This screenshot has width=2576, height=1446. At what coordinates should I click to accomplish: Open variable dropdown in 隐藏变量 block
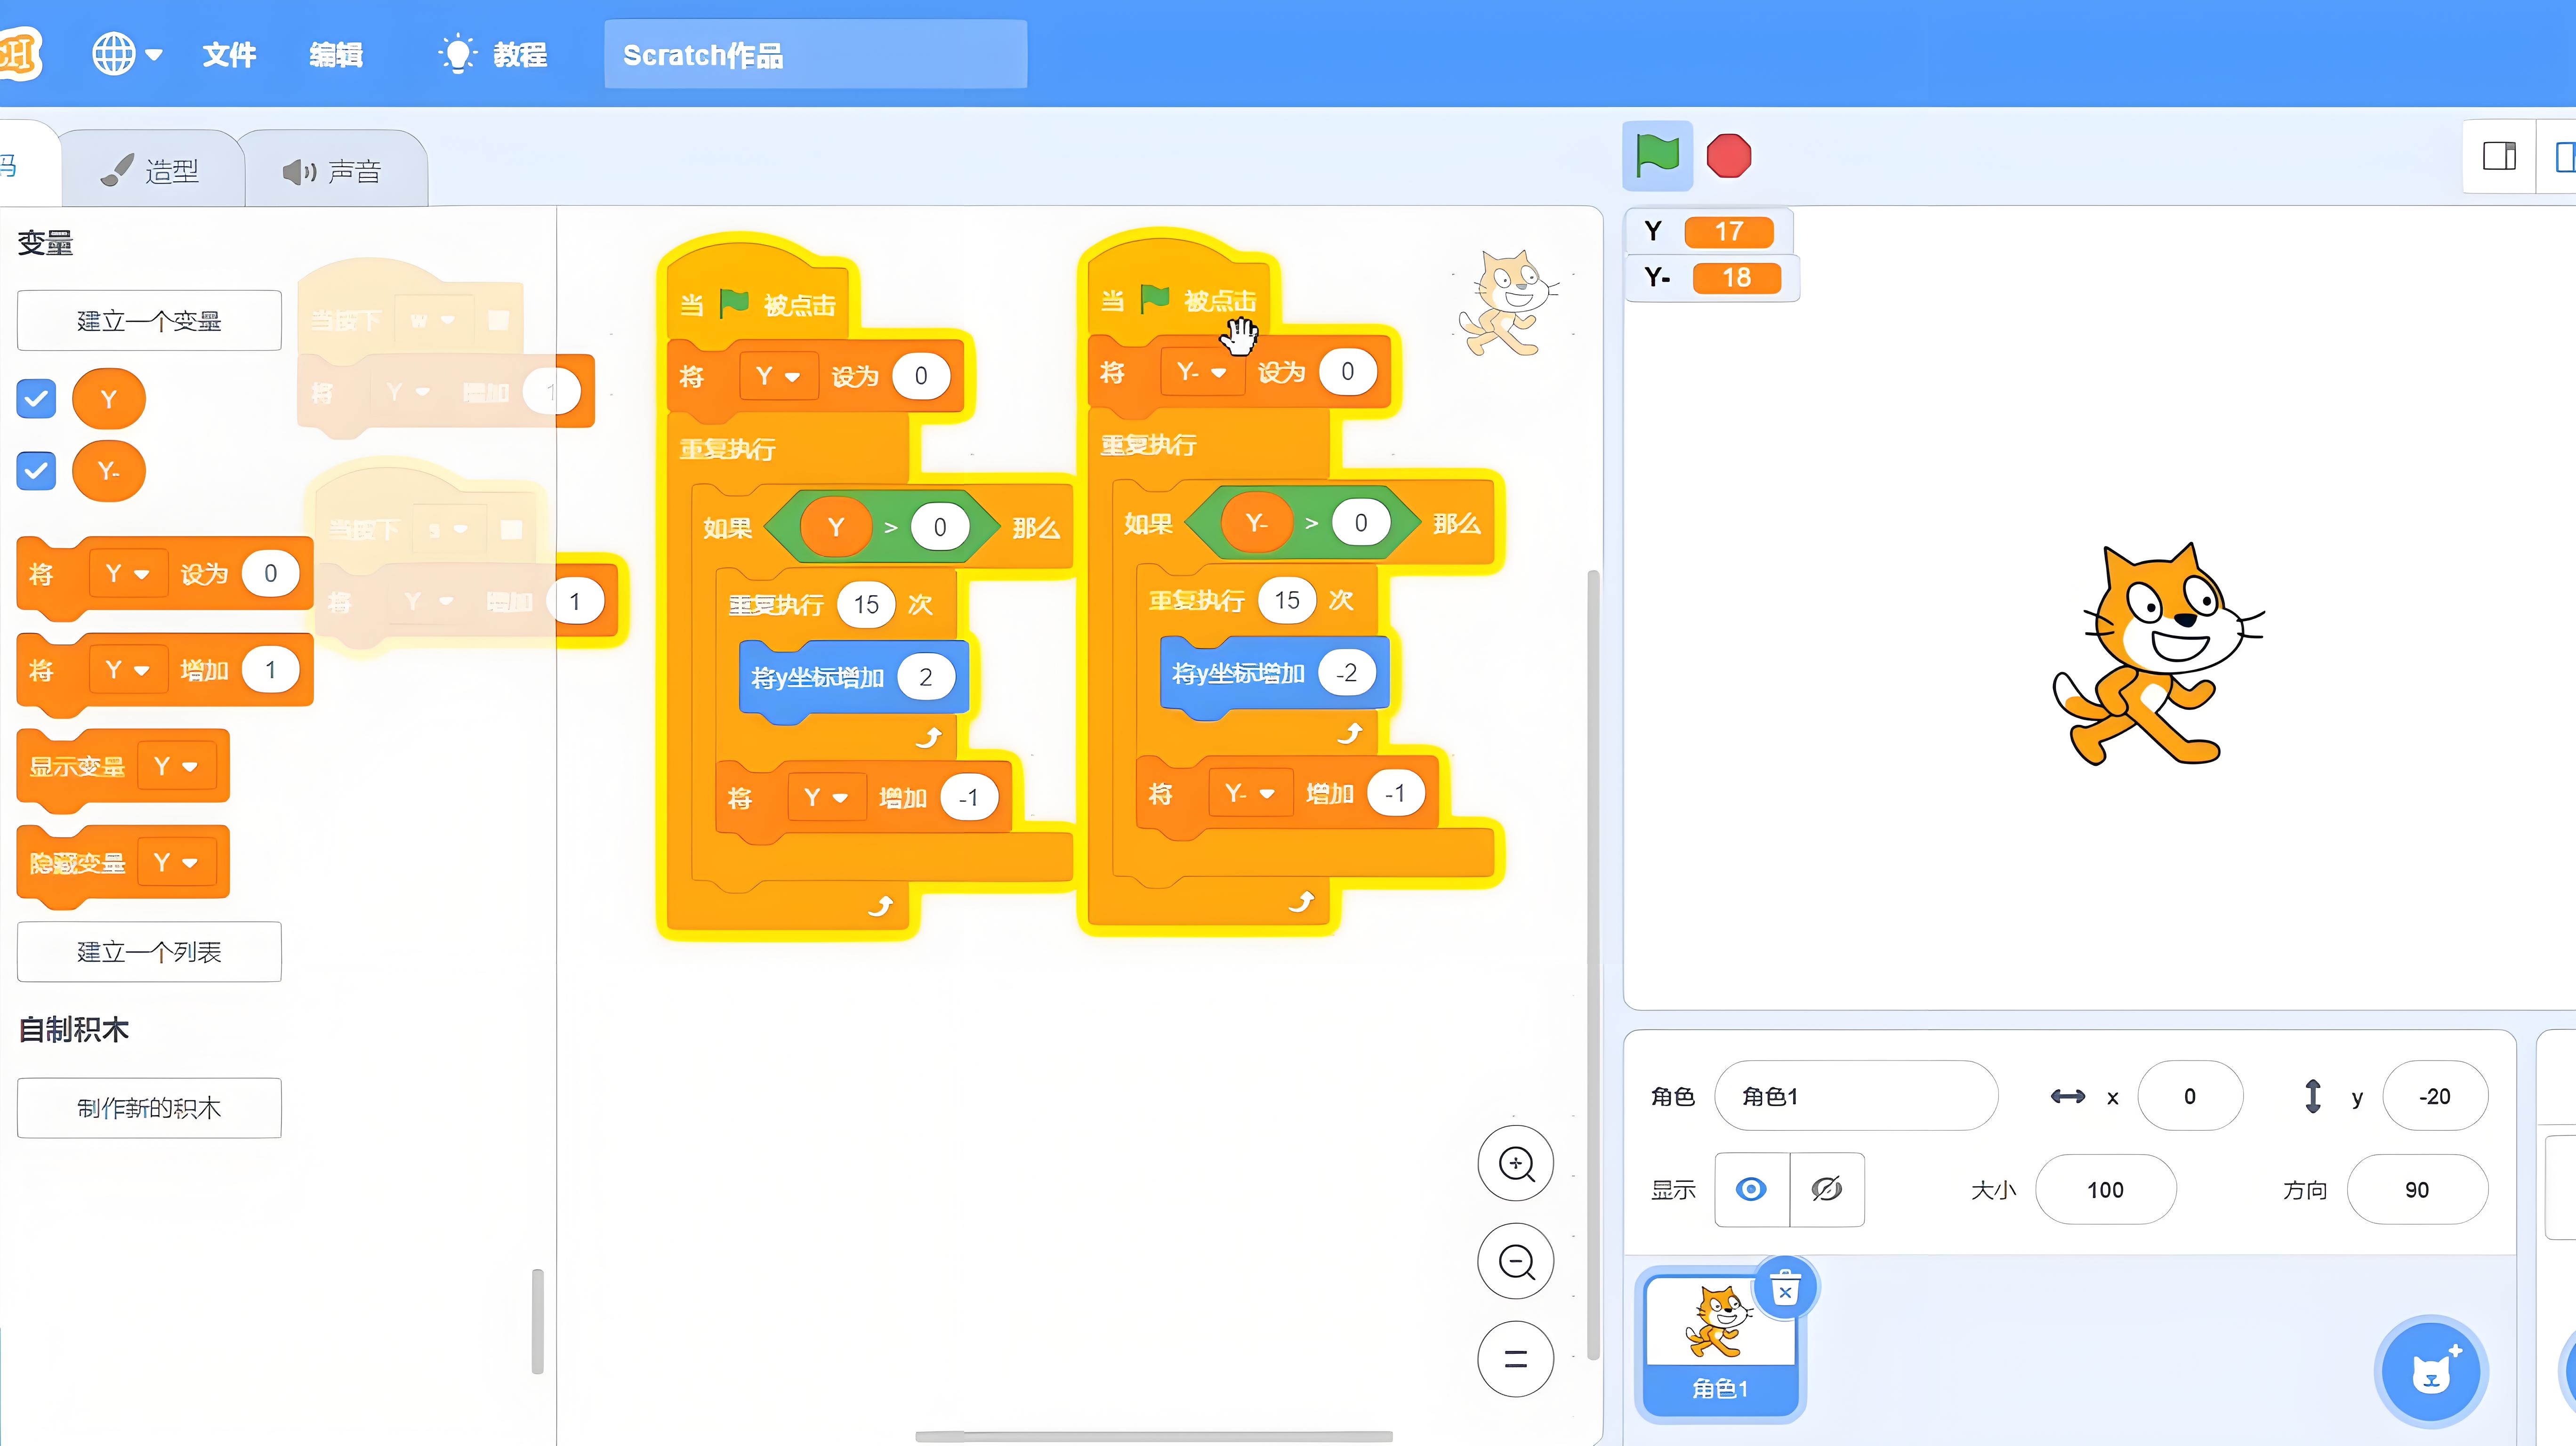click(176, 862)
